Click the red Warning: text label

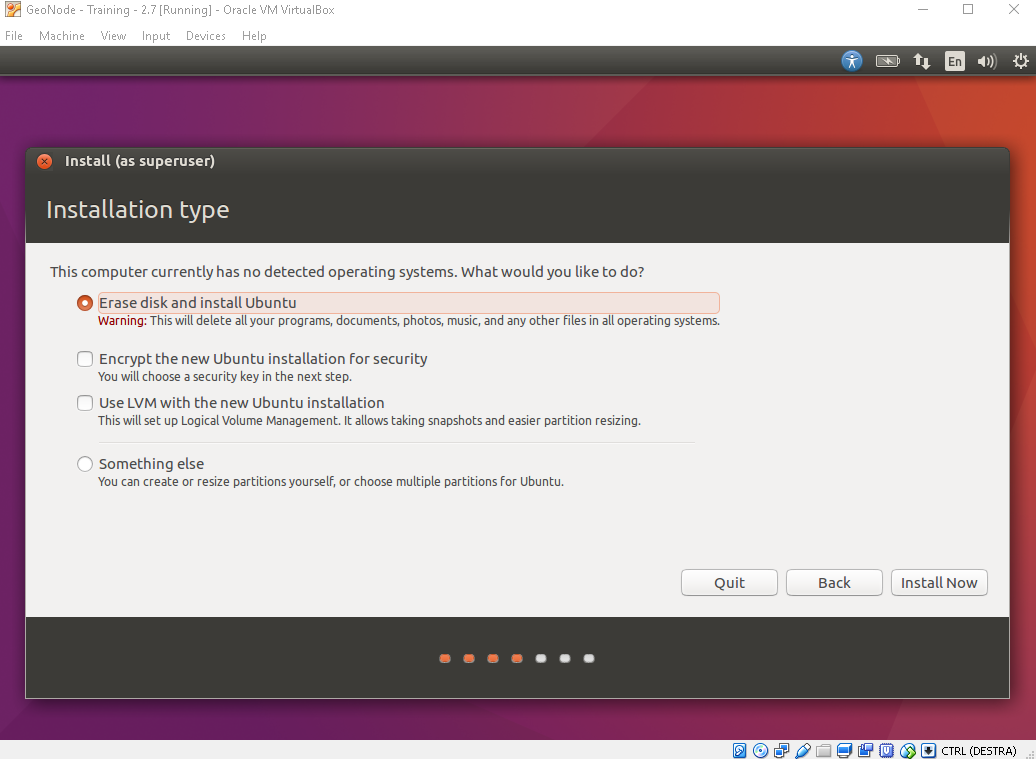coord(122,320)
